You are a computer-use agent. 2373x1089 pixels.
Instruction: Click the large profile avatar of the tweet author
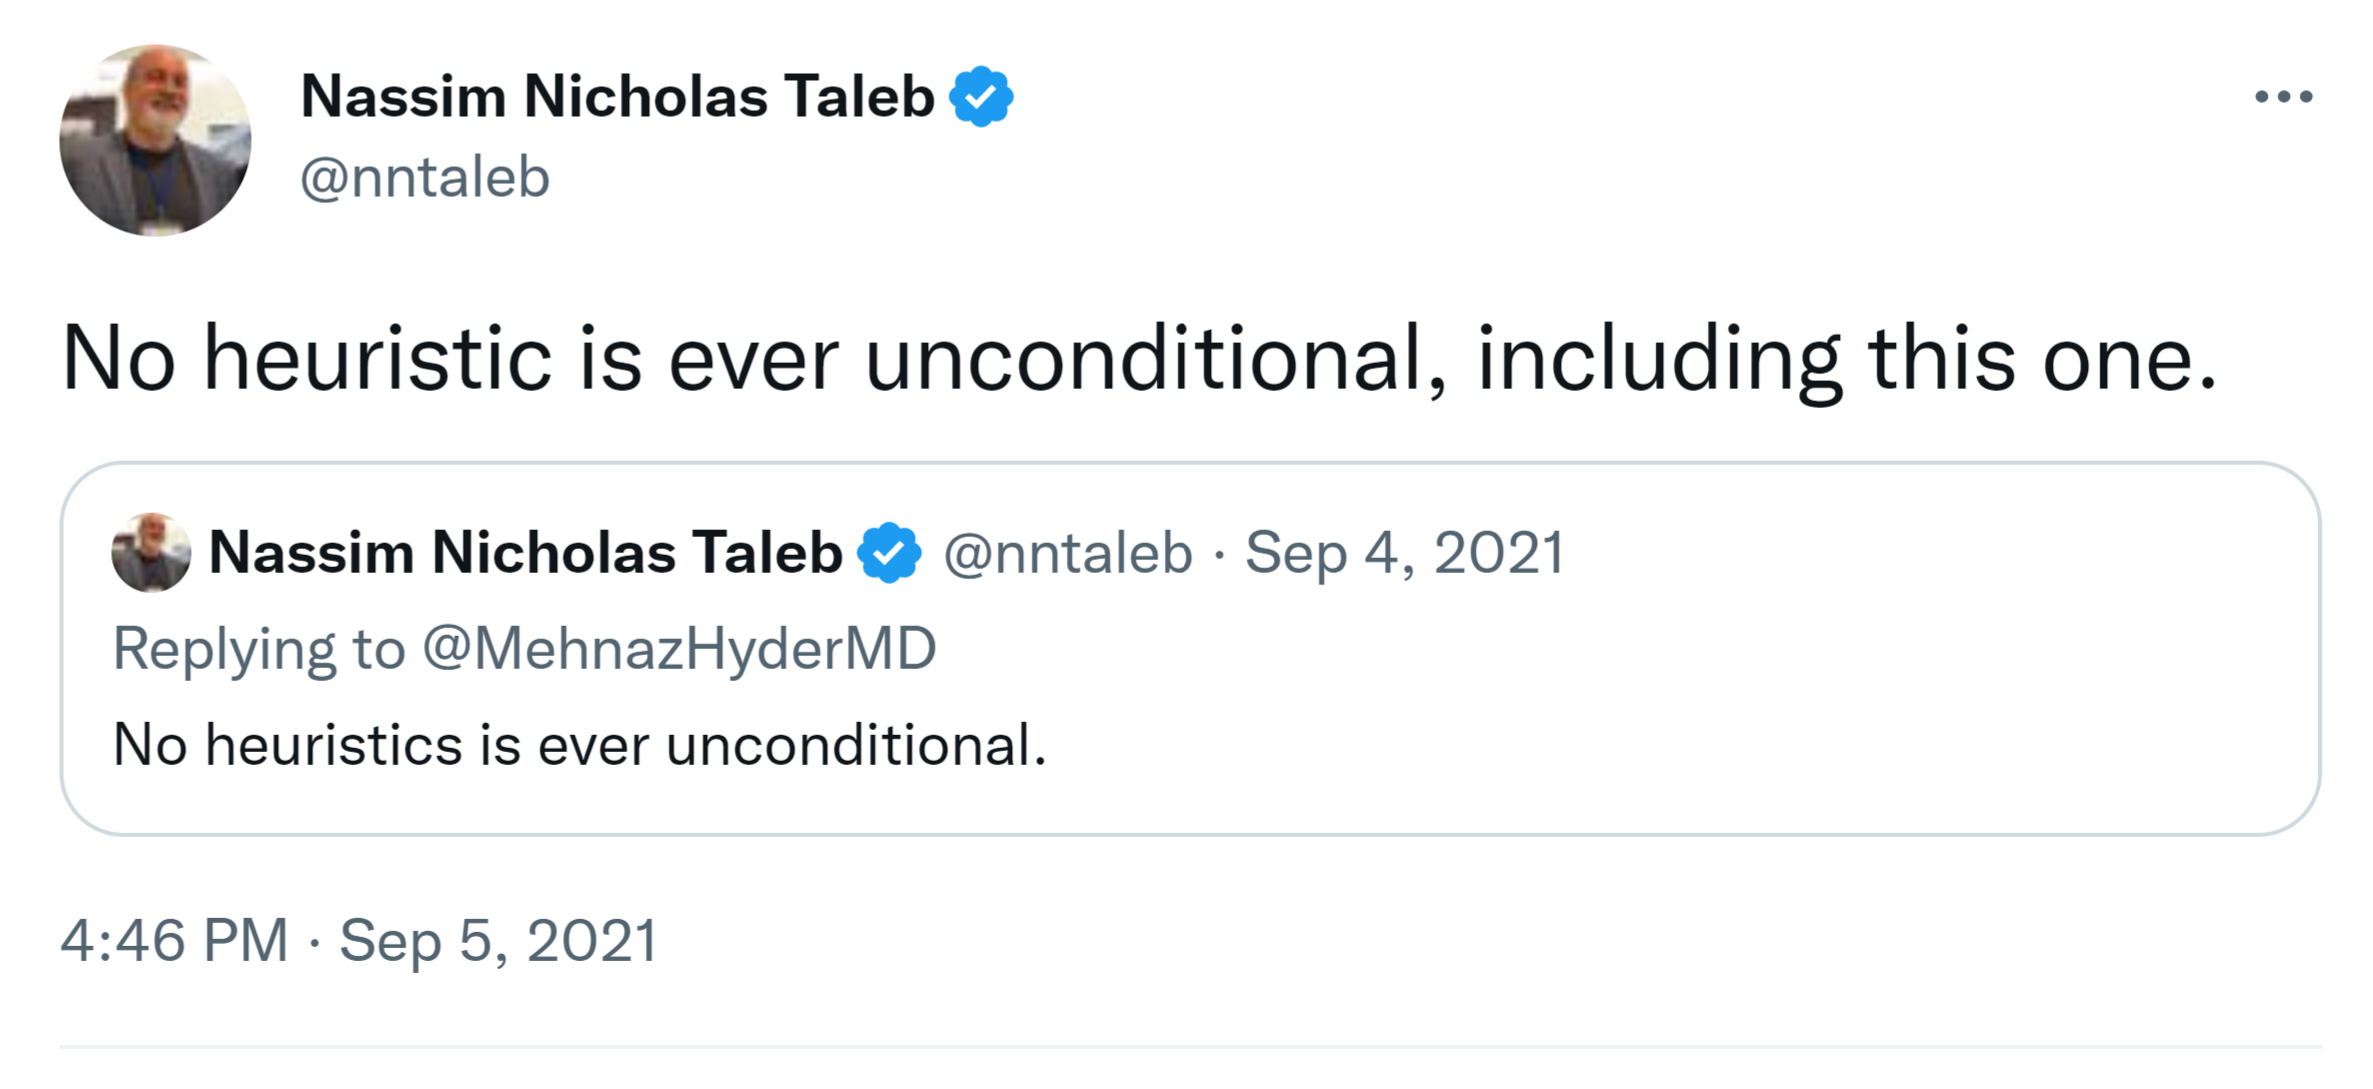pos(155,140)
